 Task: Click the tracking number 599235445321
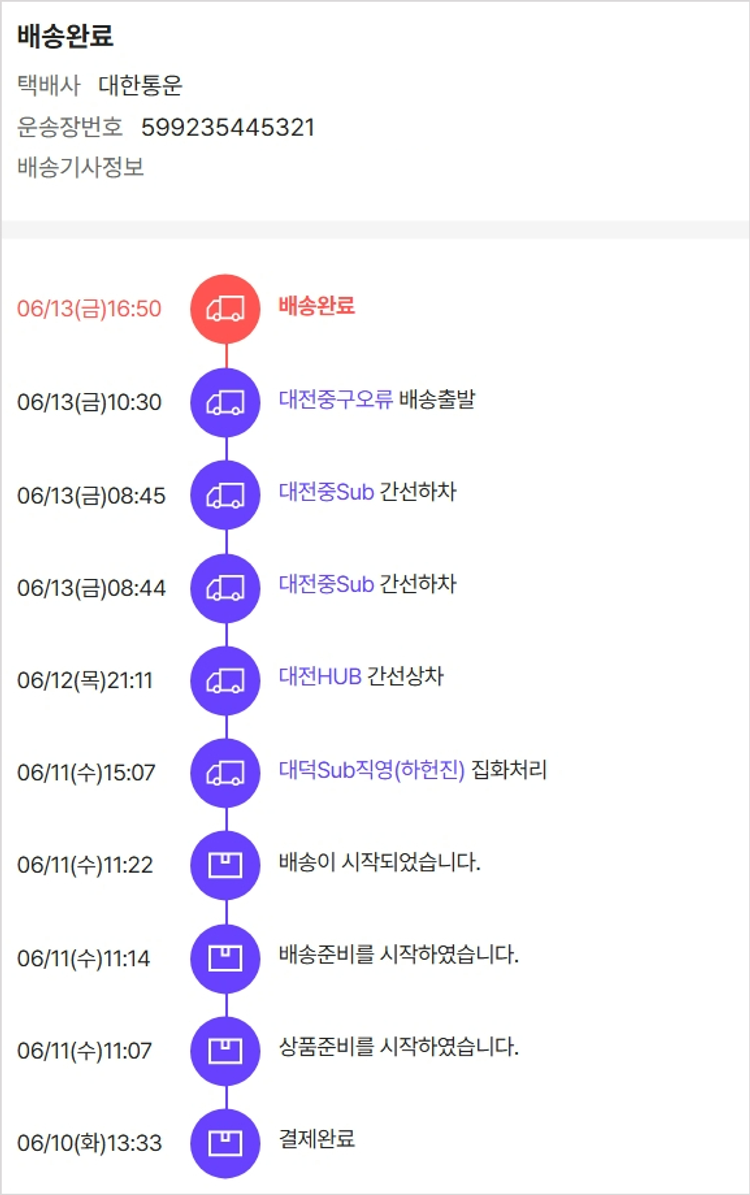(227, 127)
